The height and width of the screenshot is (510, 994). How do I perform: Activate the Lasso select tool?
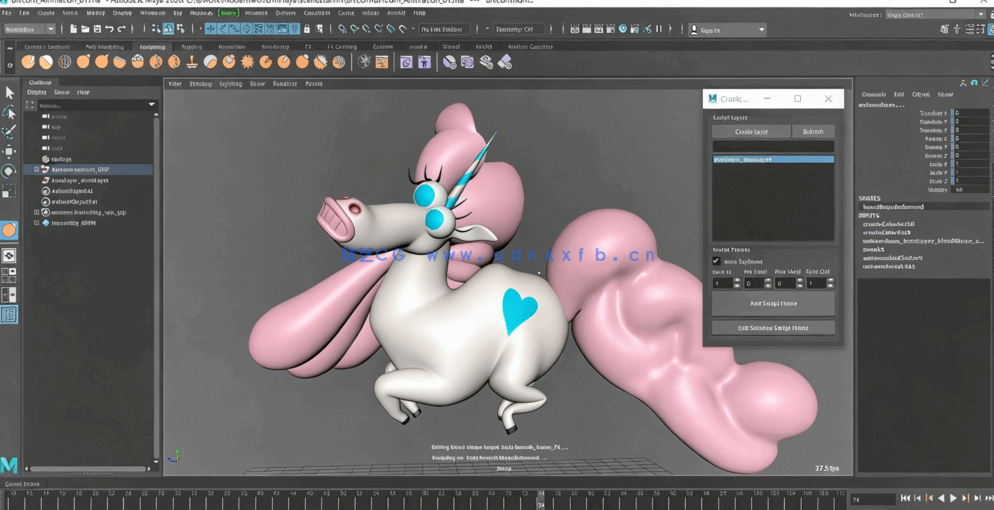click(x=10, y=112)
